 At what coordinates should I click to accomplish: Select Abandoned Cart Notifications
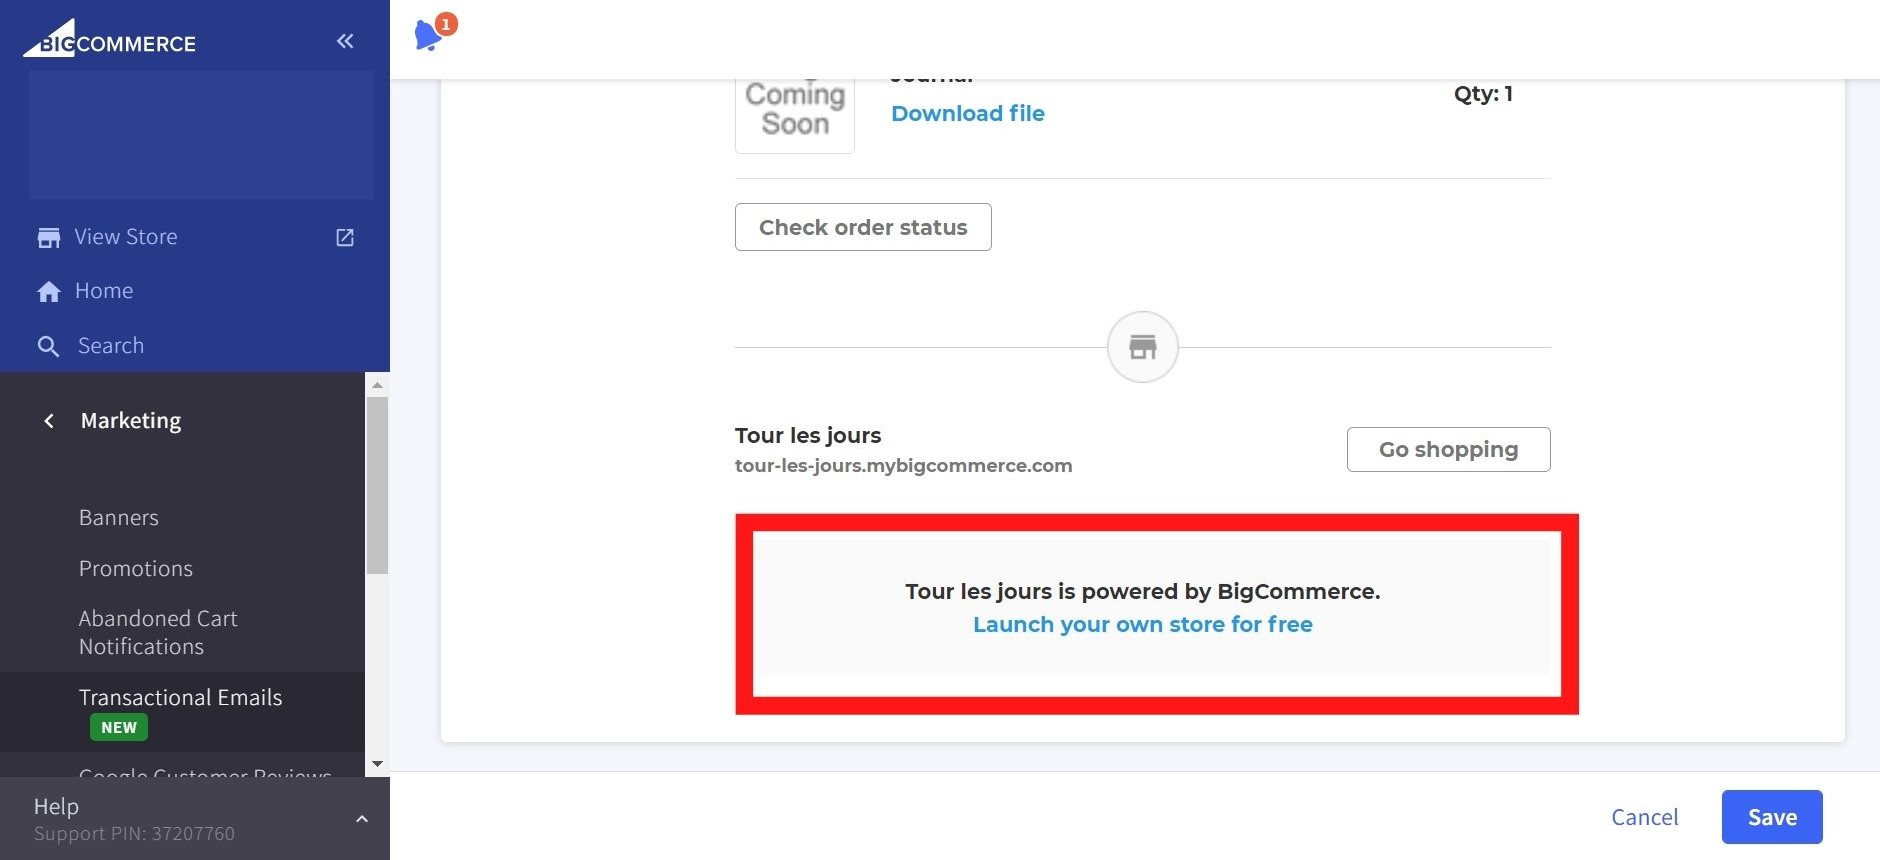tap(158, 632)
